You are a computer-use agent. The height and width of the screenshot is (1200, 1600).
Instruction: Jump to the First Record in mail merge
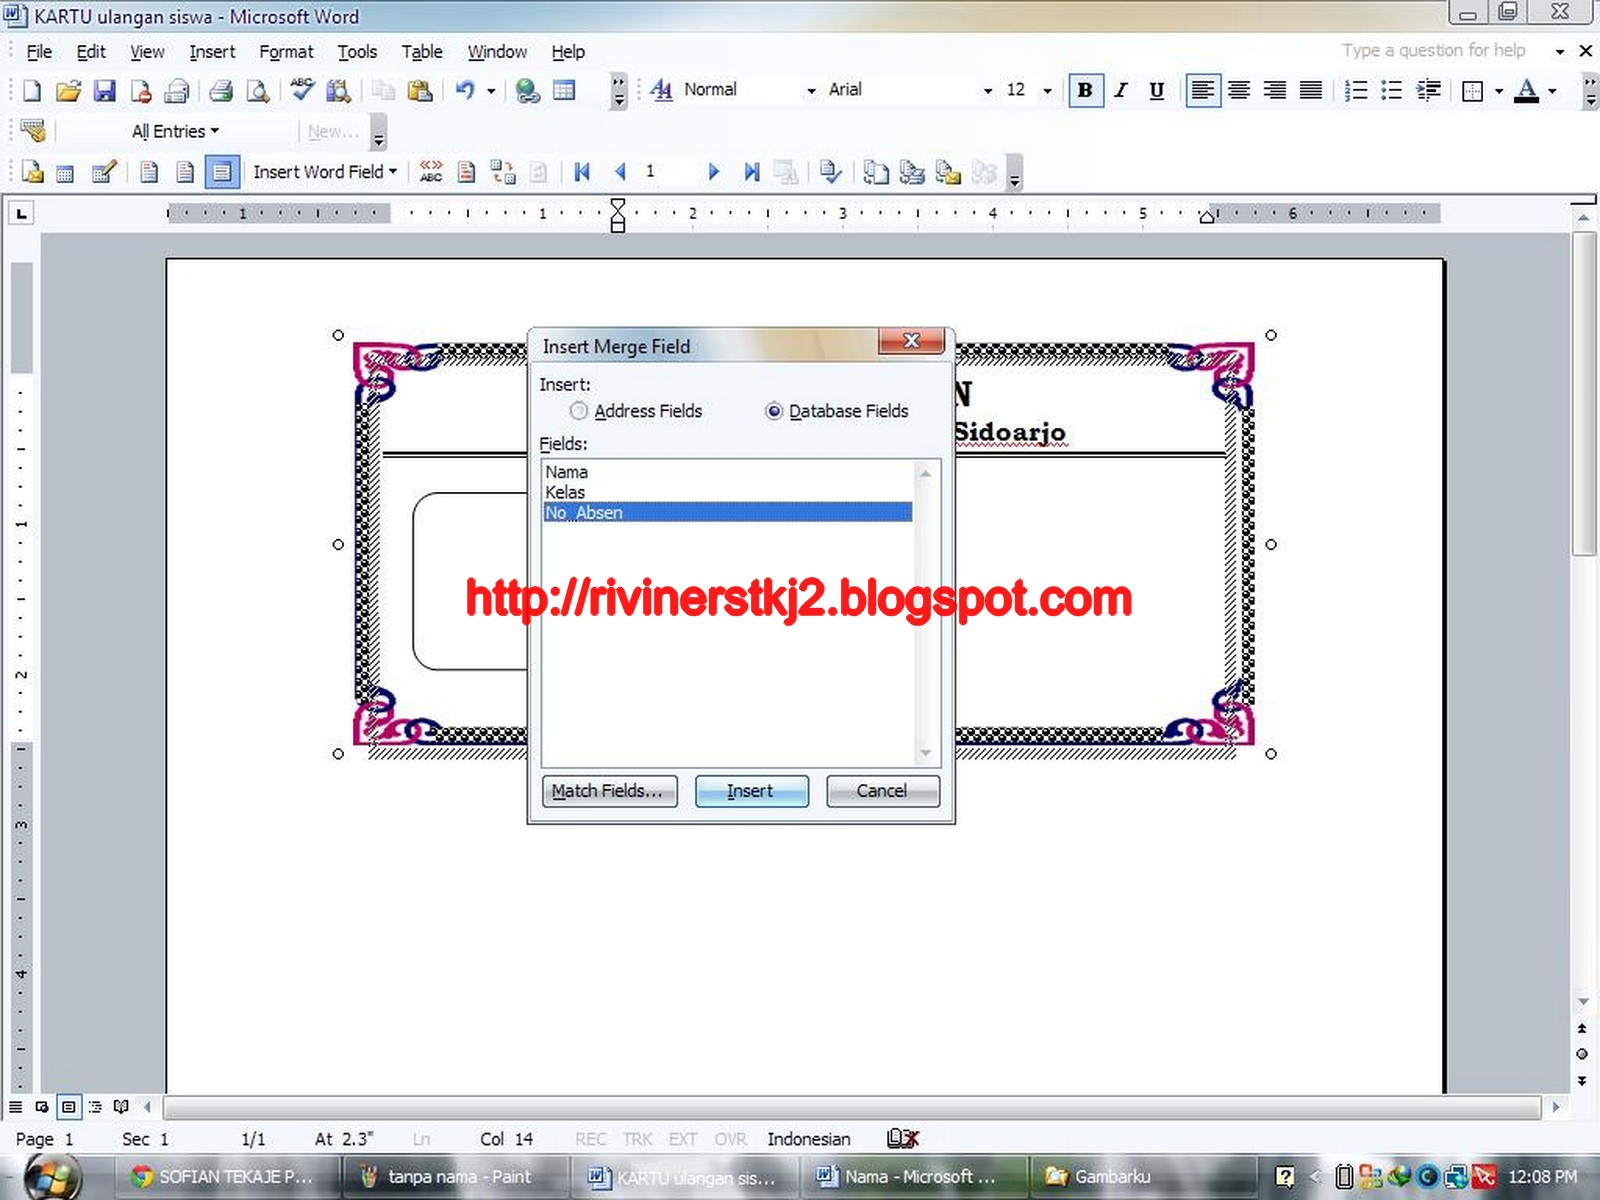click(582, 172)
